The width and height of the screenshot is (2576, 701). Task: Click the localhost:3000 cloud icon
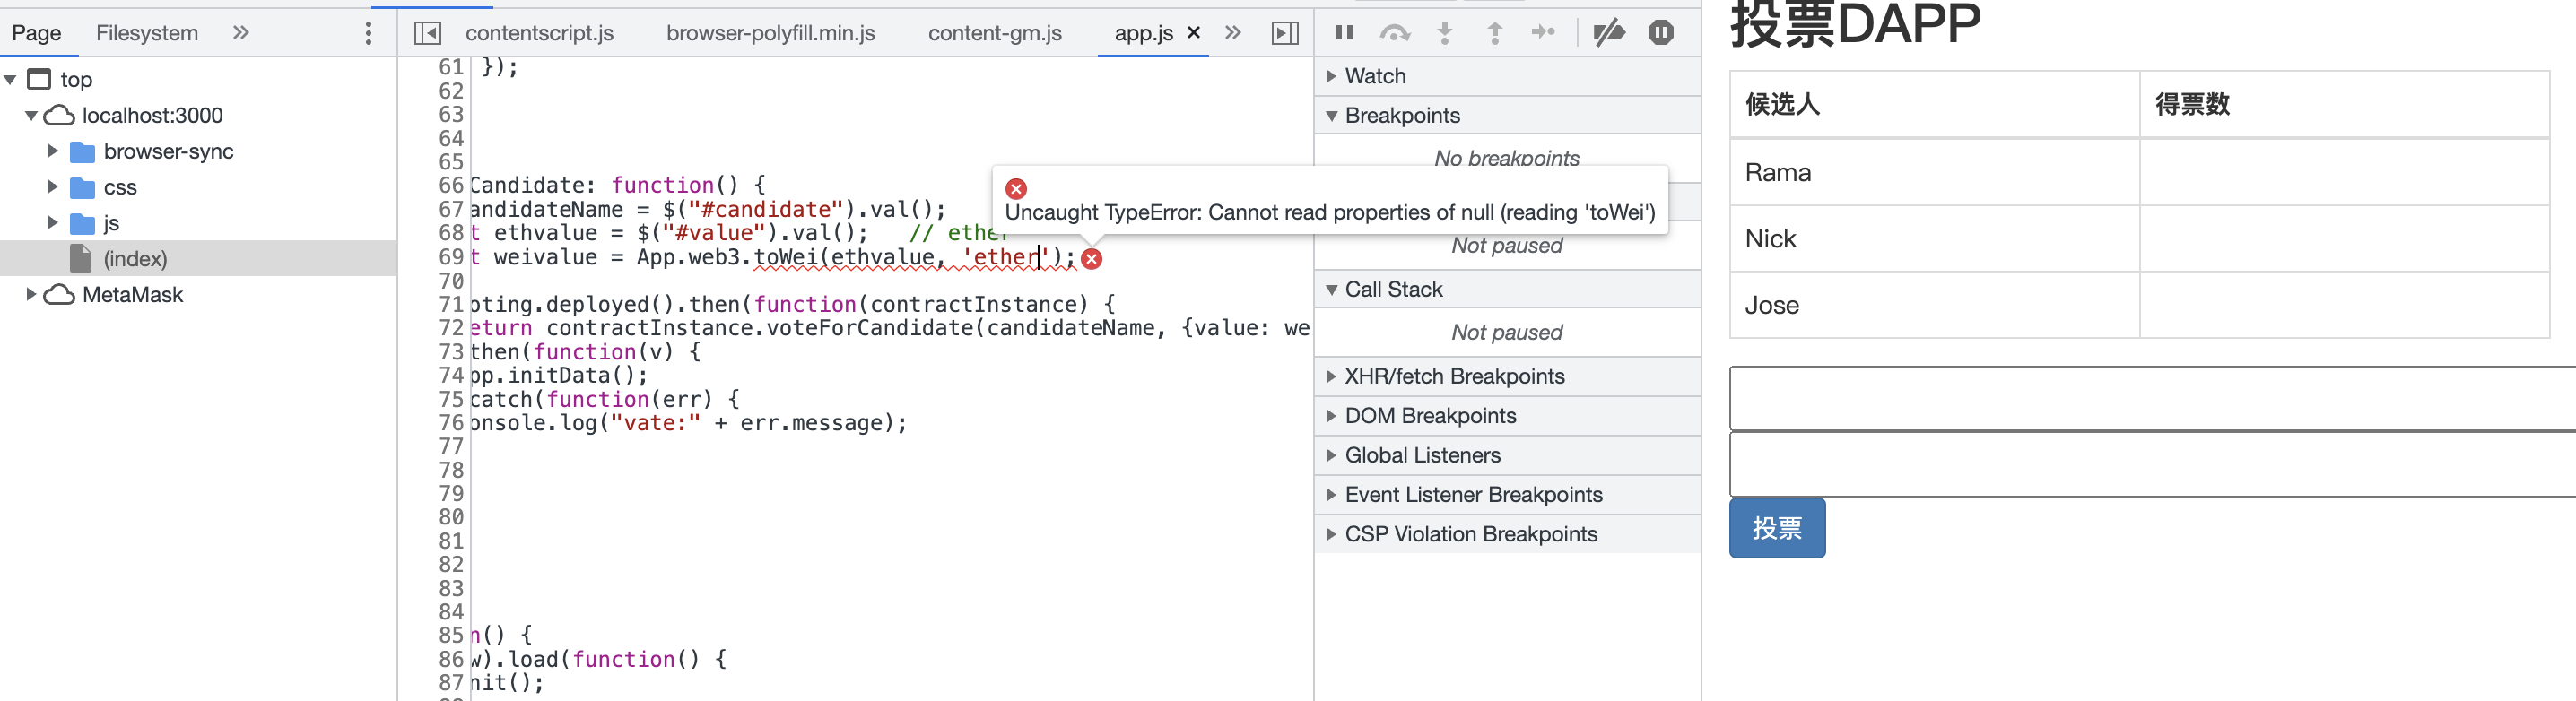[59, 116]
